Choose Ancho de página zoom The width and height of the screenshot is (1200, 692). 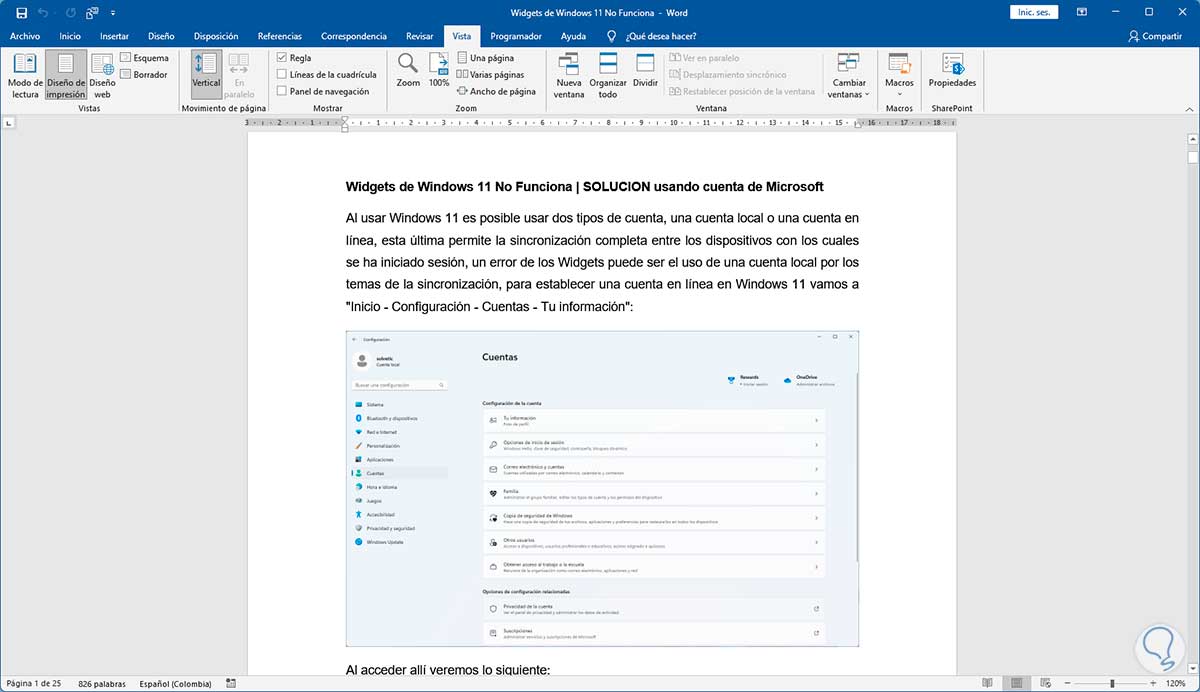click(x=496, y=91)
